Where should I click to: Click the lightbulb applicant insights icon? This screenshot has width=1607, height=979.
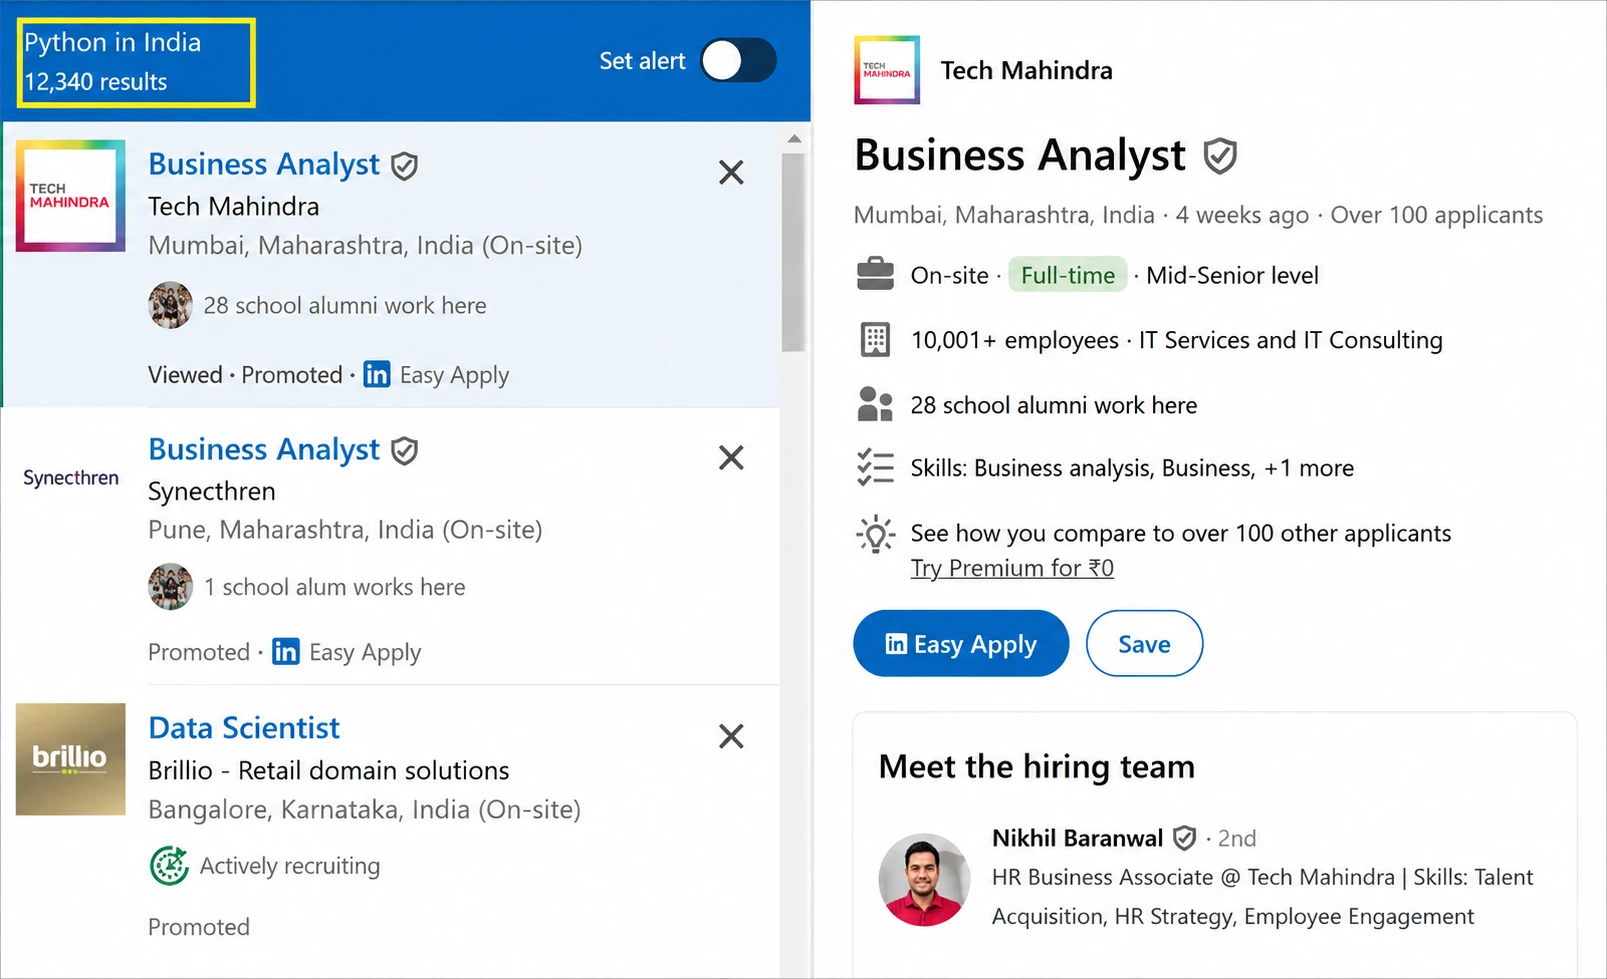pyautogui.click(x=875, y=534)
